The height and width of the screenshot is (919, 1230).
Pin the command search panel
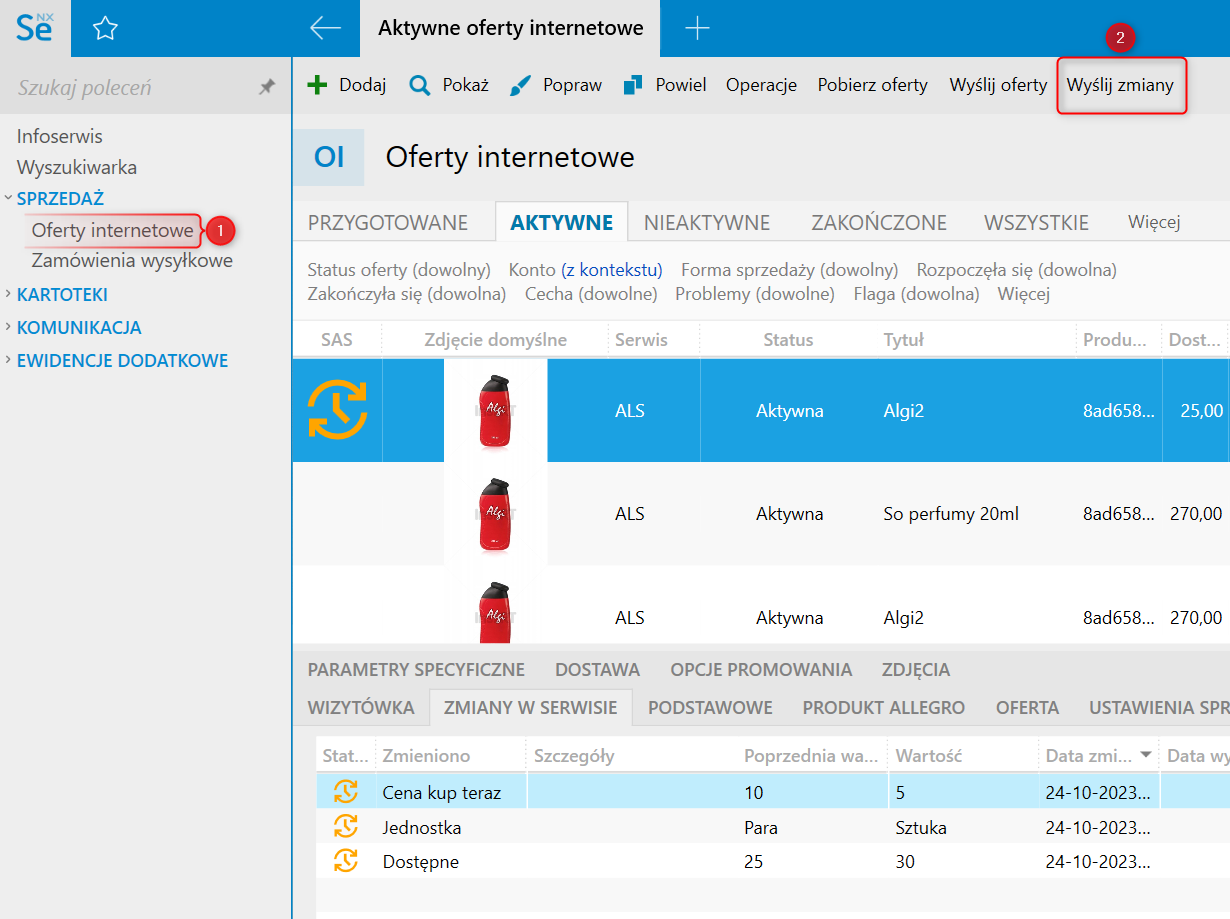(267, 88)
